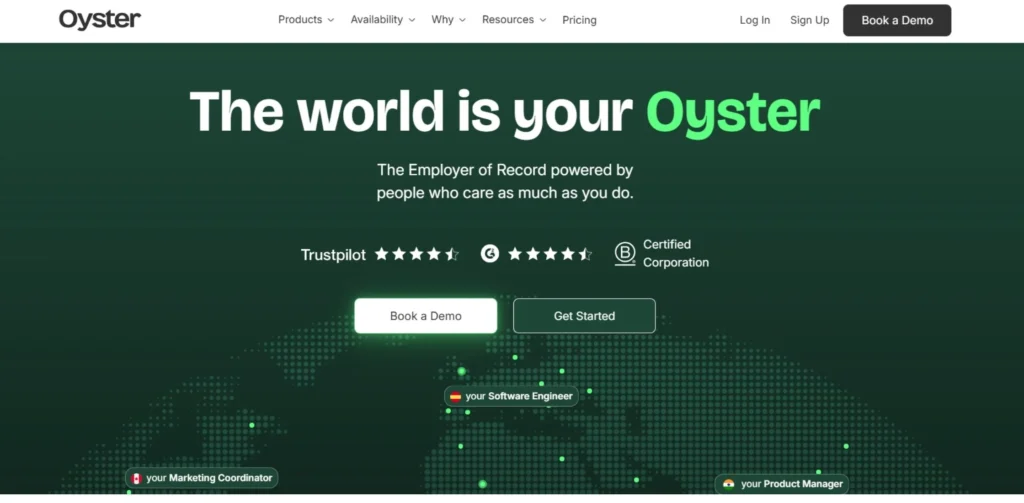Click the G2 star rating
The height and width of the screenshot is (503, 1024).
tap(550, 254)
